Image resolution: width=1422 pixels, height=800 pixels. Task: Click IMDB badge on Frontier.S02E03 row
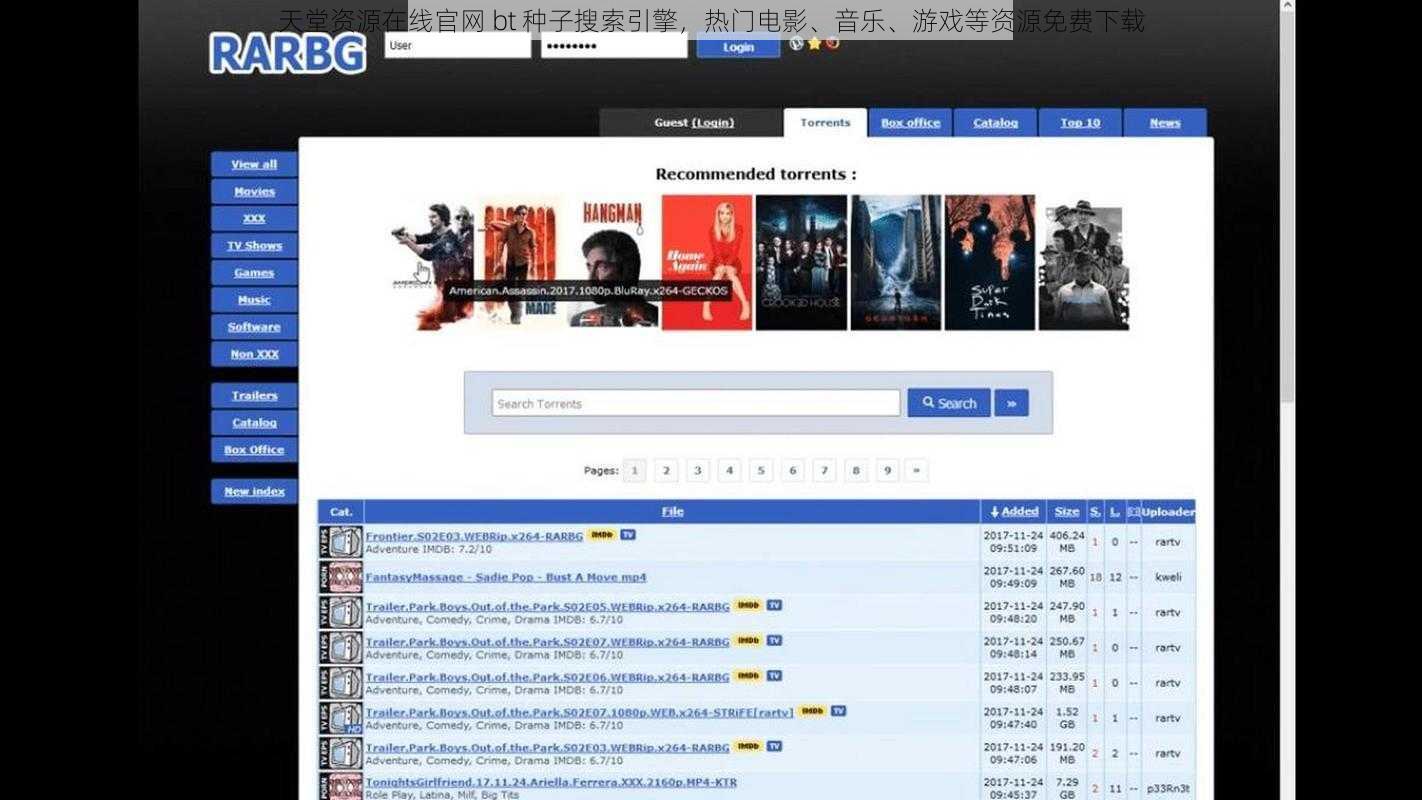[x=601, y=535]
